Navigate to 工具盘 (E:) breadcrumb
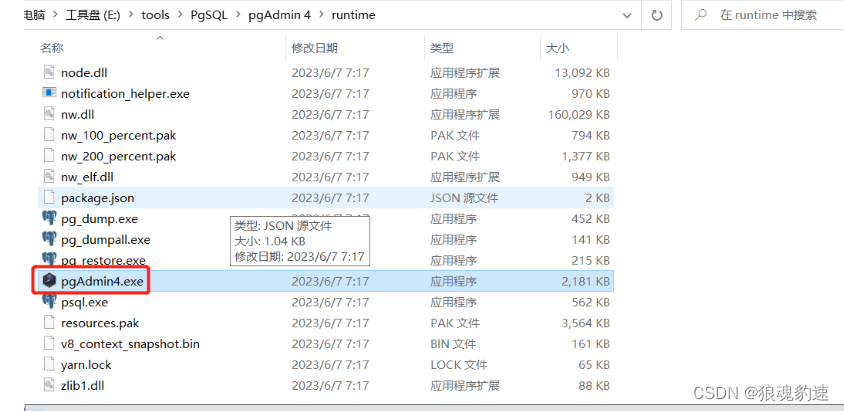The image size is (844, 411). [92, 15]
